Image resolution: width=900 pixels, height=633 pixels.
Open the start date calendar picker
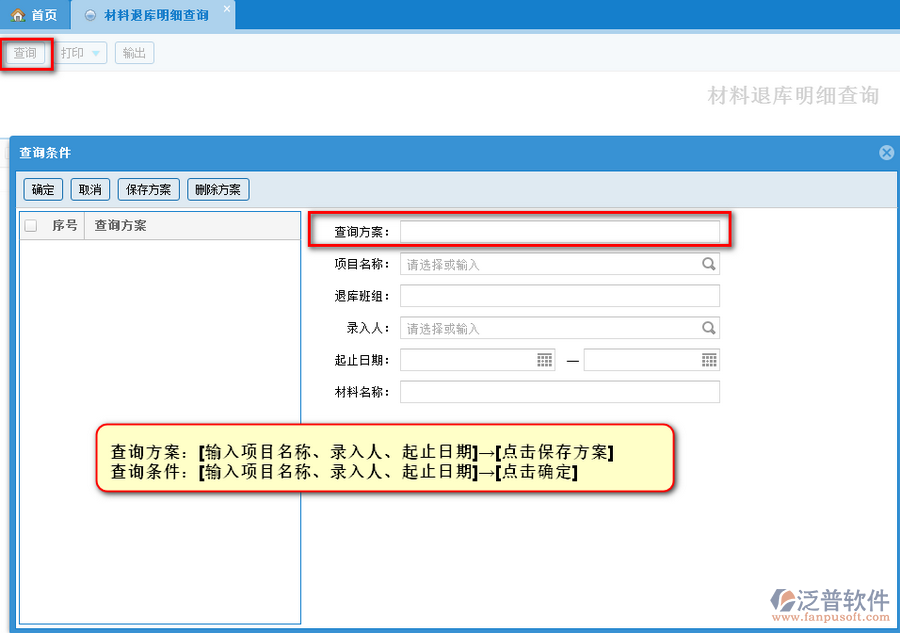544,360
